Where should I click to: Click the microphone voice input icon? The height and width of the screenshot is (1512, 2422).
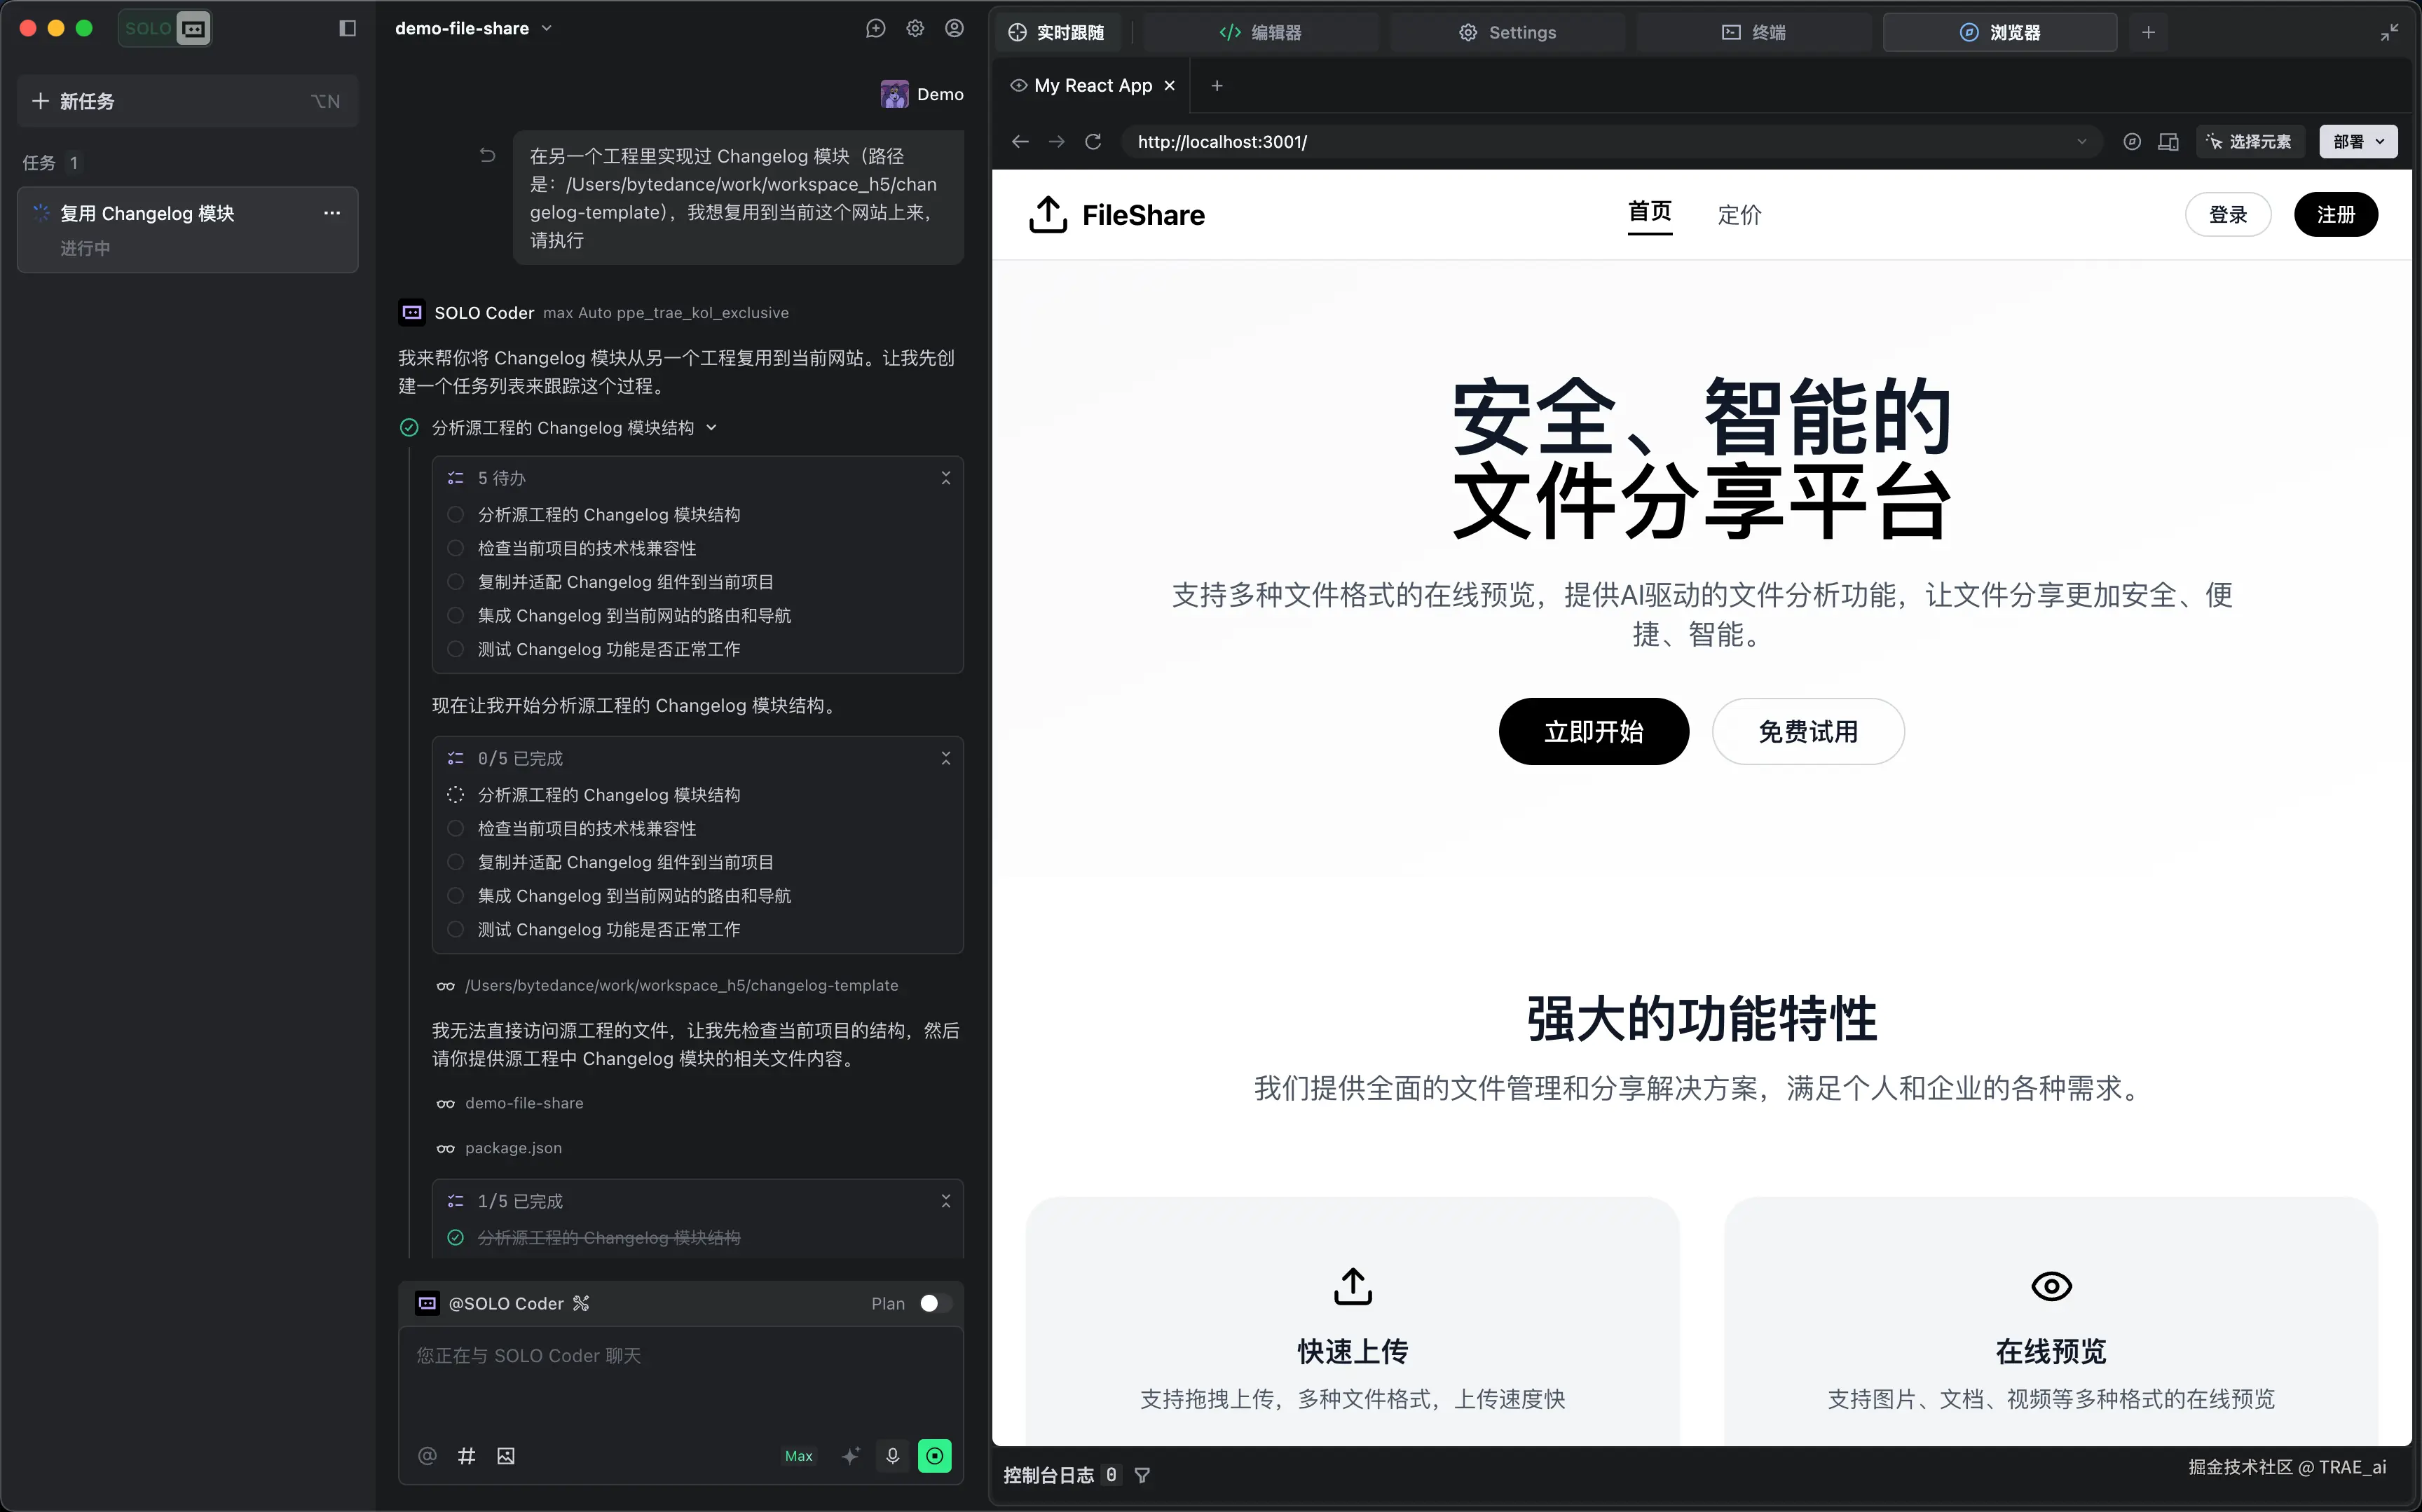(892, 1456)
